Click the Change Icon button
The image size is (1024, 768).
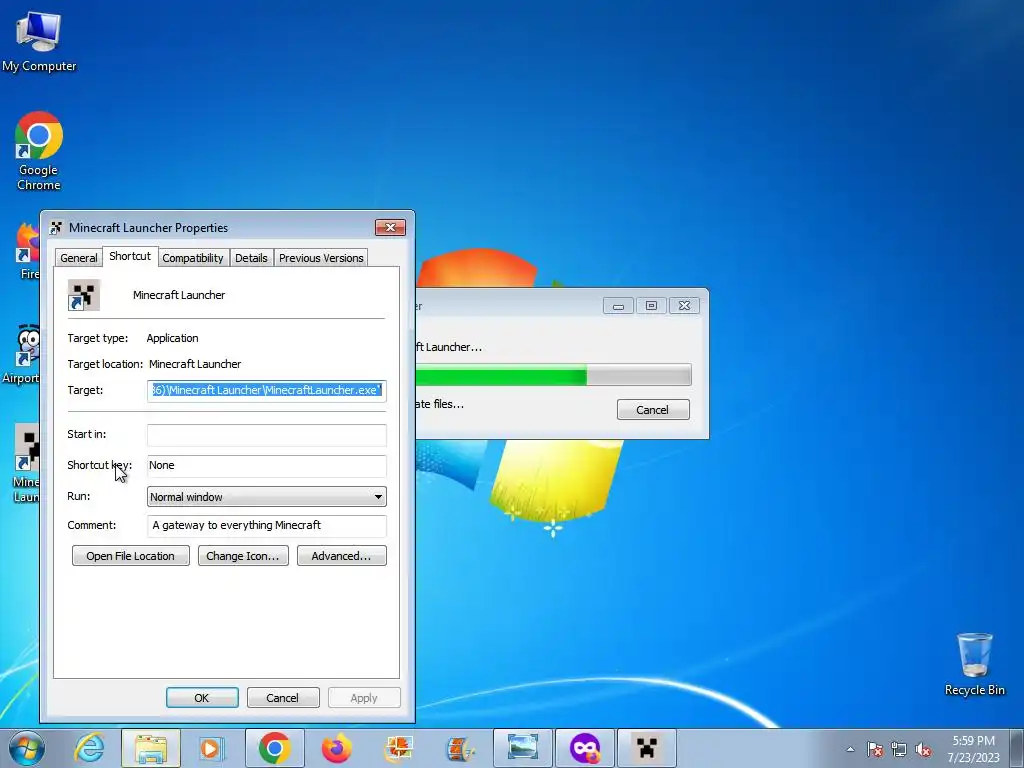coord(243,556)
